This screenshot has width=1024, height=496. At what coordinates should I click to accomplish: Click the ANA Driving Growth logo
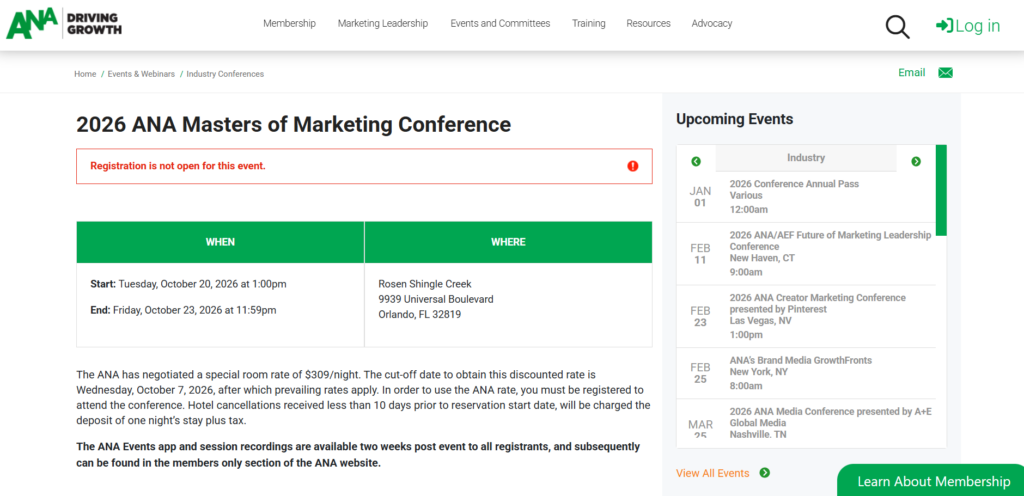tap(64, 23)
